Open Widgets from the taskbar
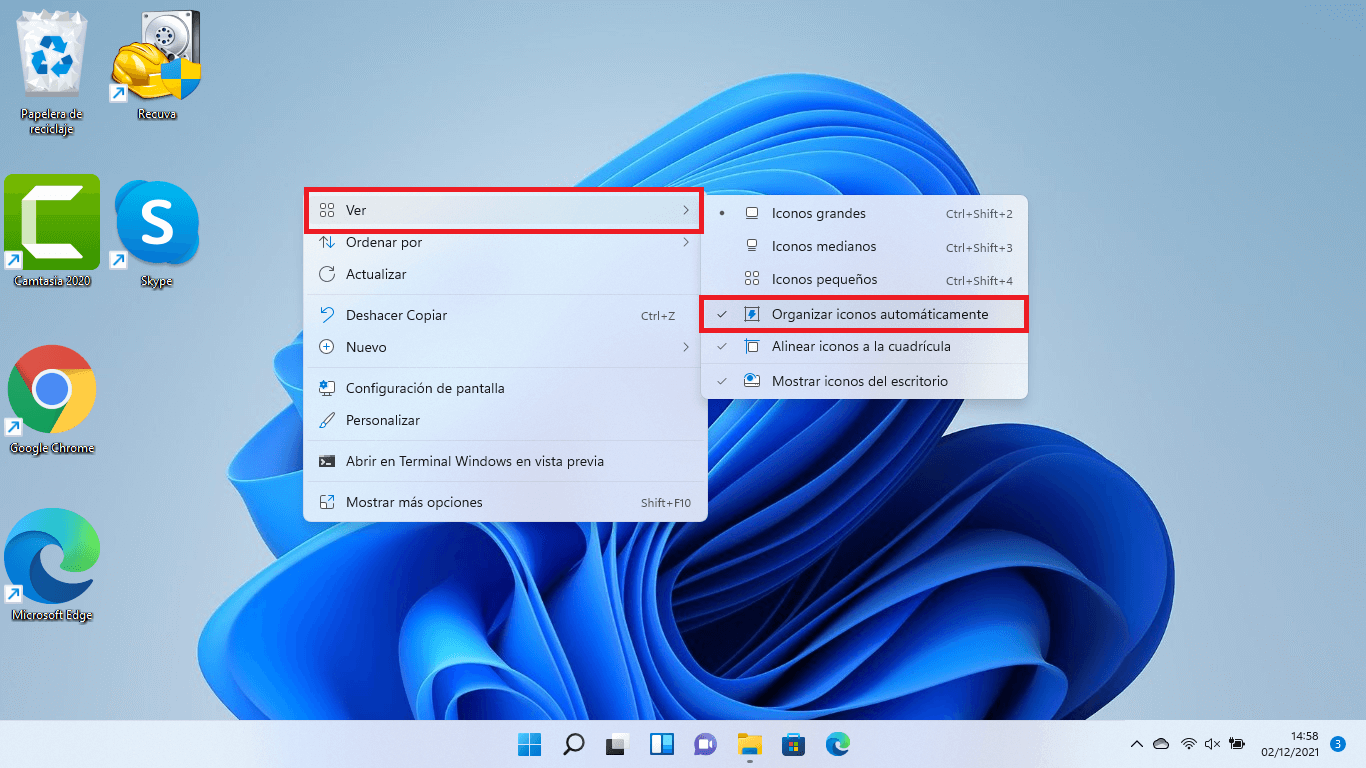This screenshot has width=1366, height=768. point(662,744)
